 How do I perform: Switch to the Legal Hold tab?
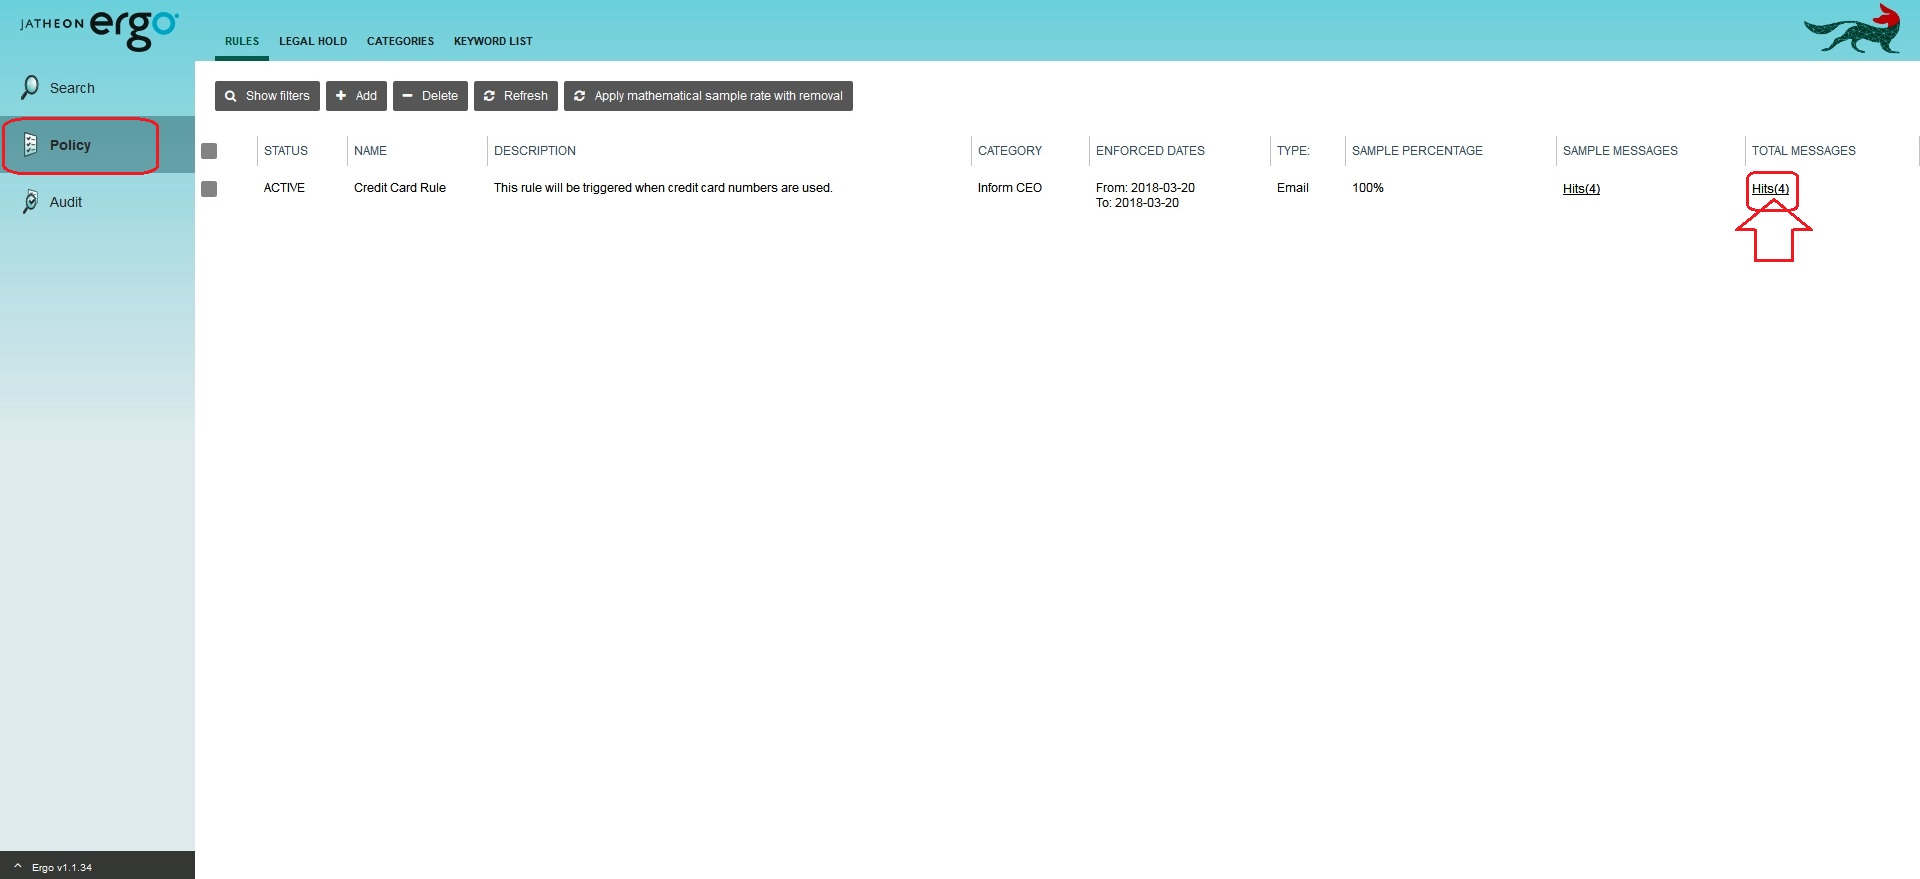[313, 41]
